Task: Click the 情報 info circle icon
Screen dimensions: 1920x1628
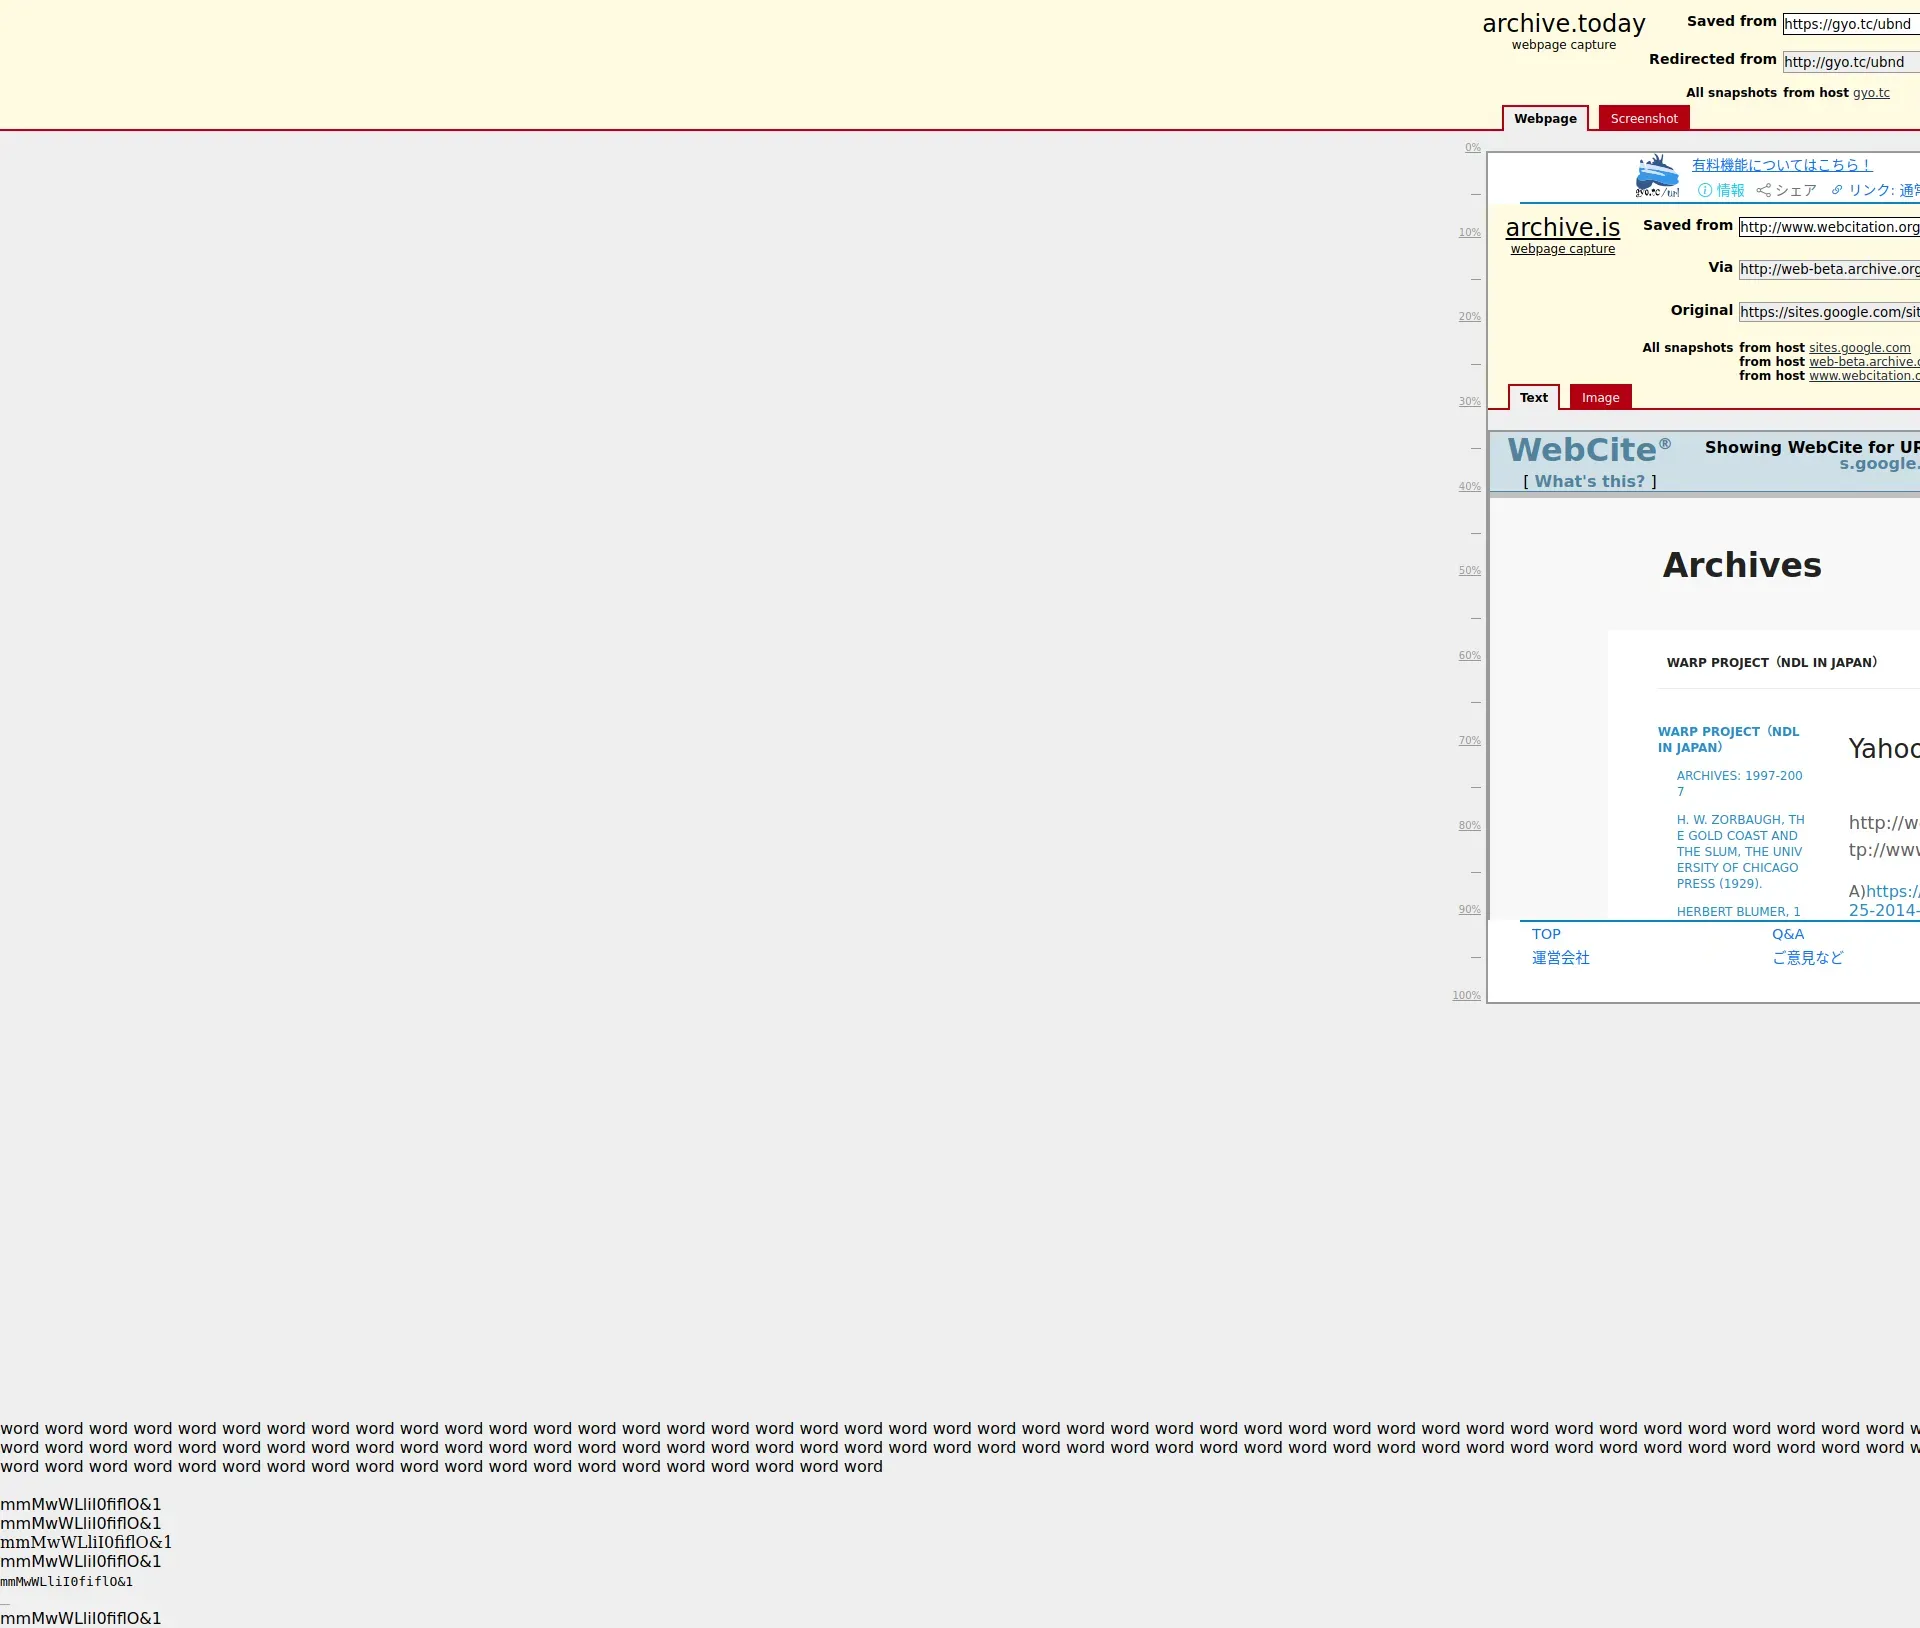Action: tap(1704, 190)
